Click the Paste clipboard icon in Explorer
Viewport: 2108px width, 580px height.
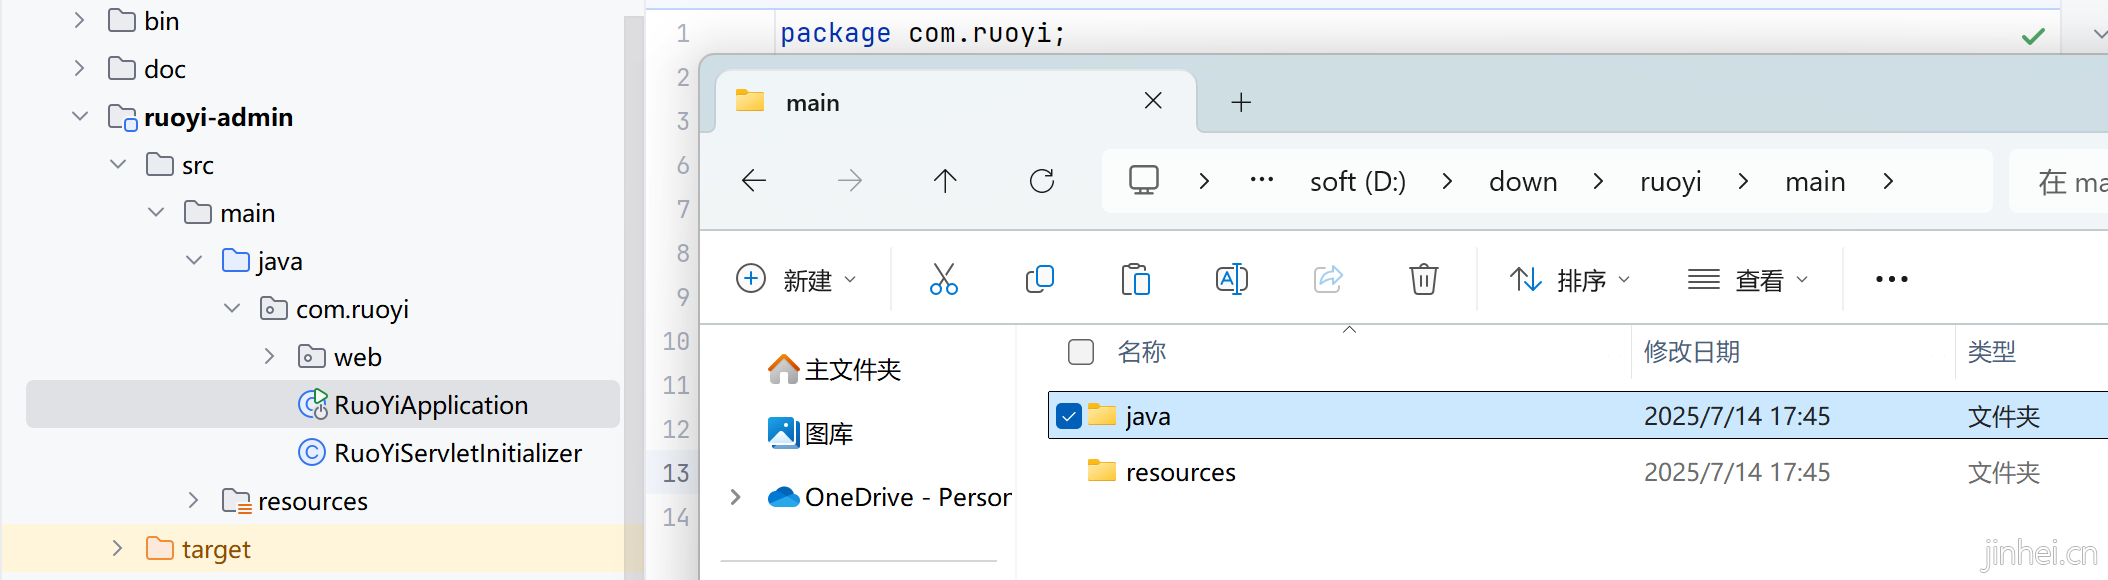(1136, 279)
